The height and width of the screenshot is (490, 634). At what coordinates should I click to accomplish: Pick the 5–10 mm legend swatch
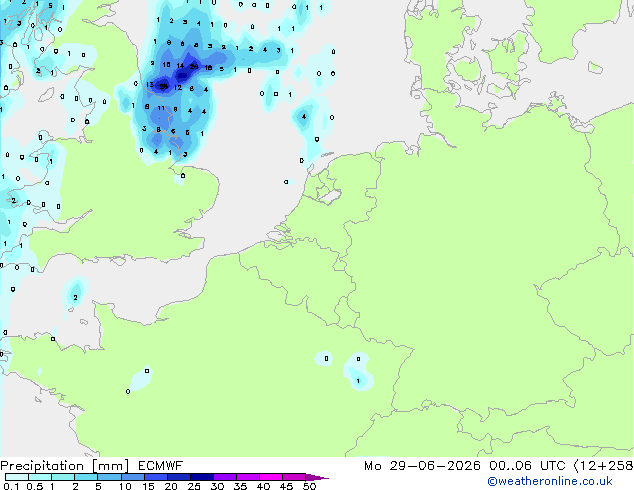click(x=109, y=477)
